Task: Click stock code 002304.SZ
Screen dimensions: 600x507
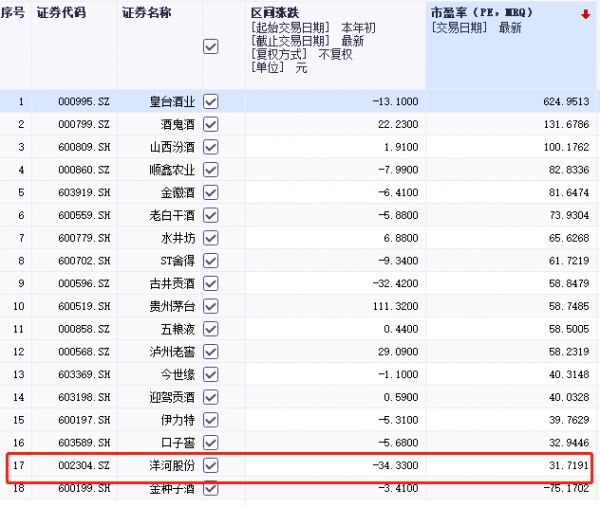Action: 74,465
